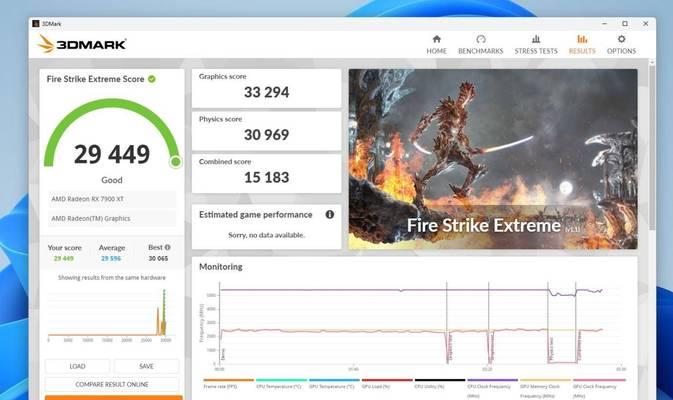Click Your score value 29 449
673x400 pixels.
coord(64,258)
